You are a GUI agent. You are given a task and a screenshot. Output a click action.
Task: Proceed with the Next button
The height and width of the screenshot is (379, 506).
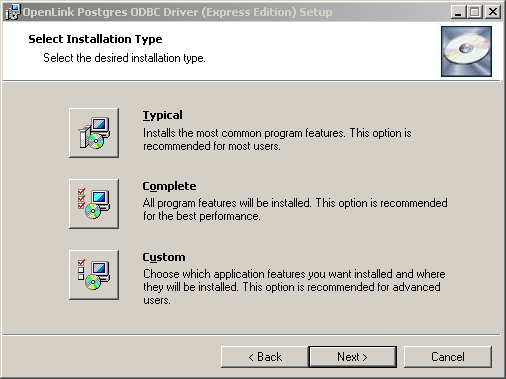click(x=353, y=357)
